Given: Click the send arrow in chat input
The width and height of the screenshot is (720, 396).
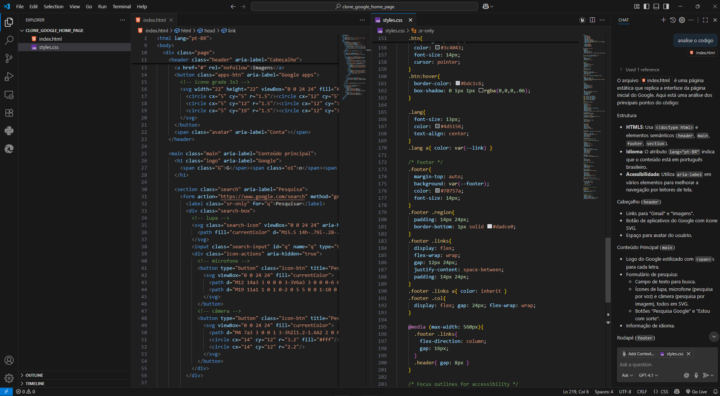Looking at the screenshot, I should pyautogui.click(x=706, y=375).
